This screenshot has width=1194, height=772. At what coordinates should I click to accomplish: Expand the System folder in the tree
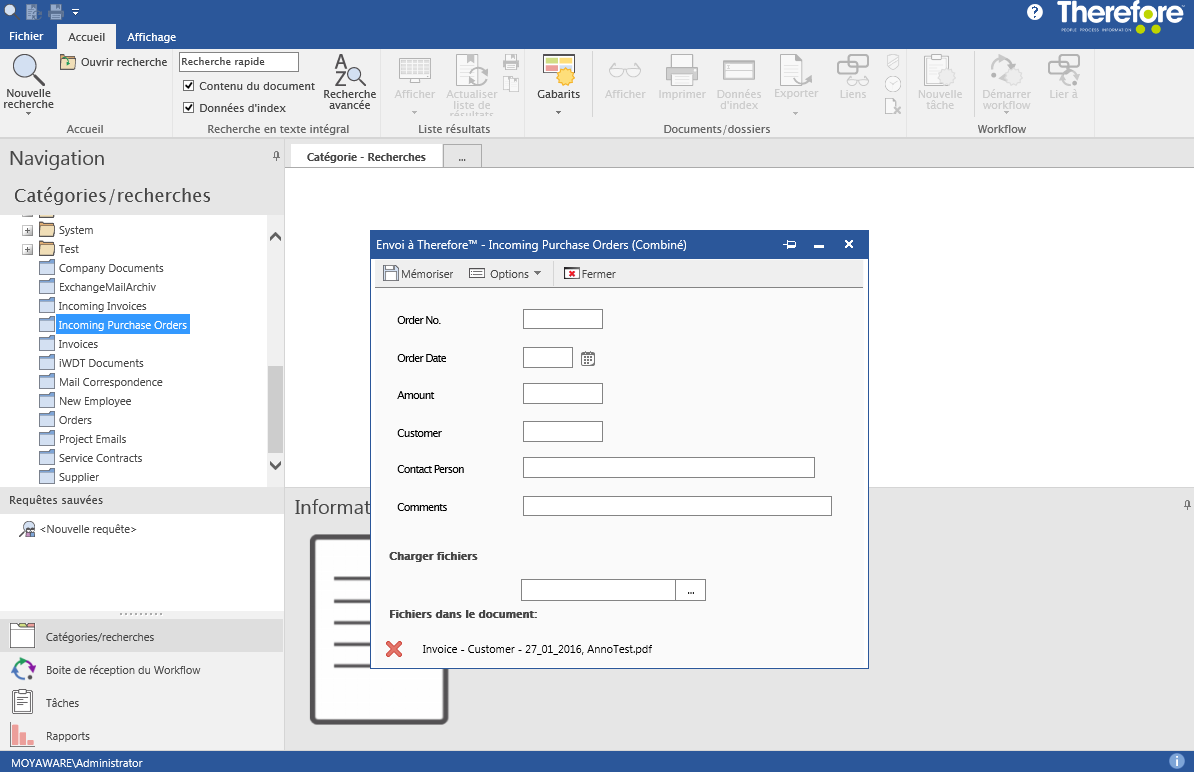[x=27, y=229]
